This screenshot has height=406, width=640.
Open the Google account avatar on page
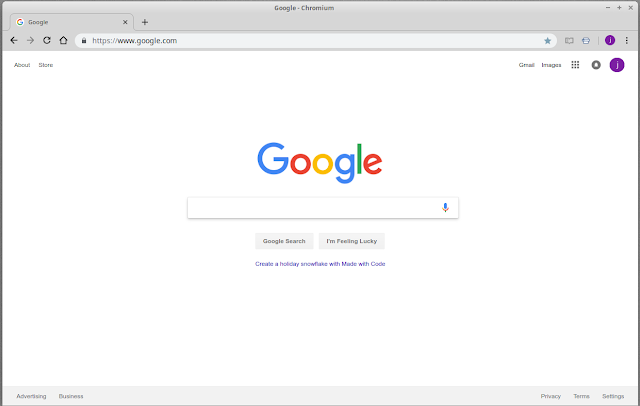coord(617,65)
